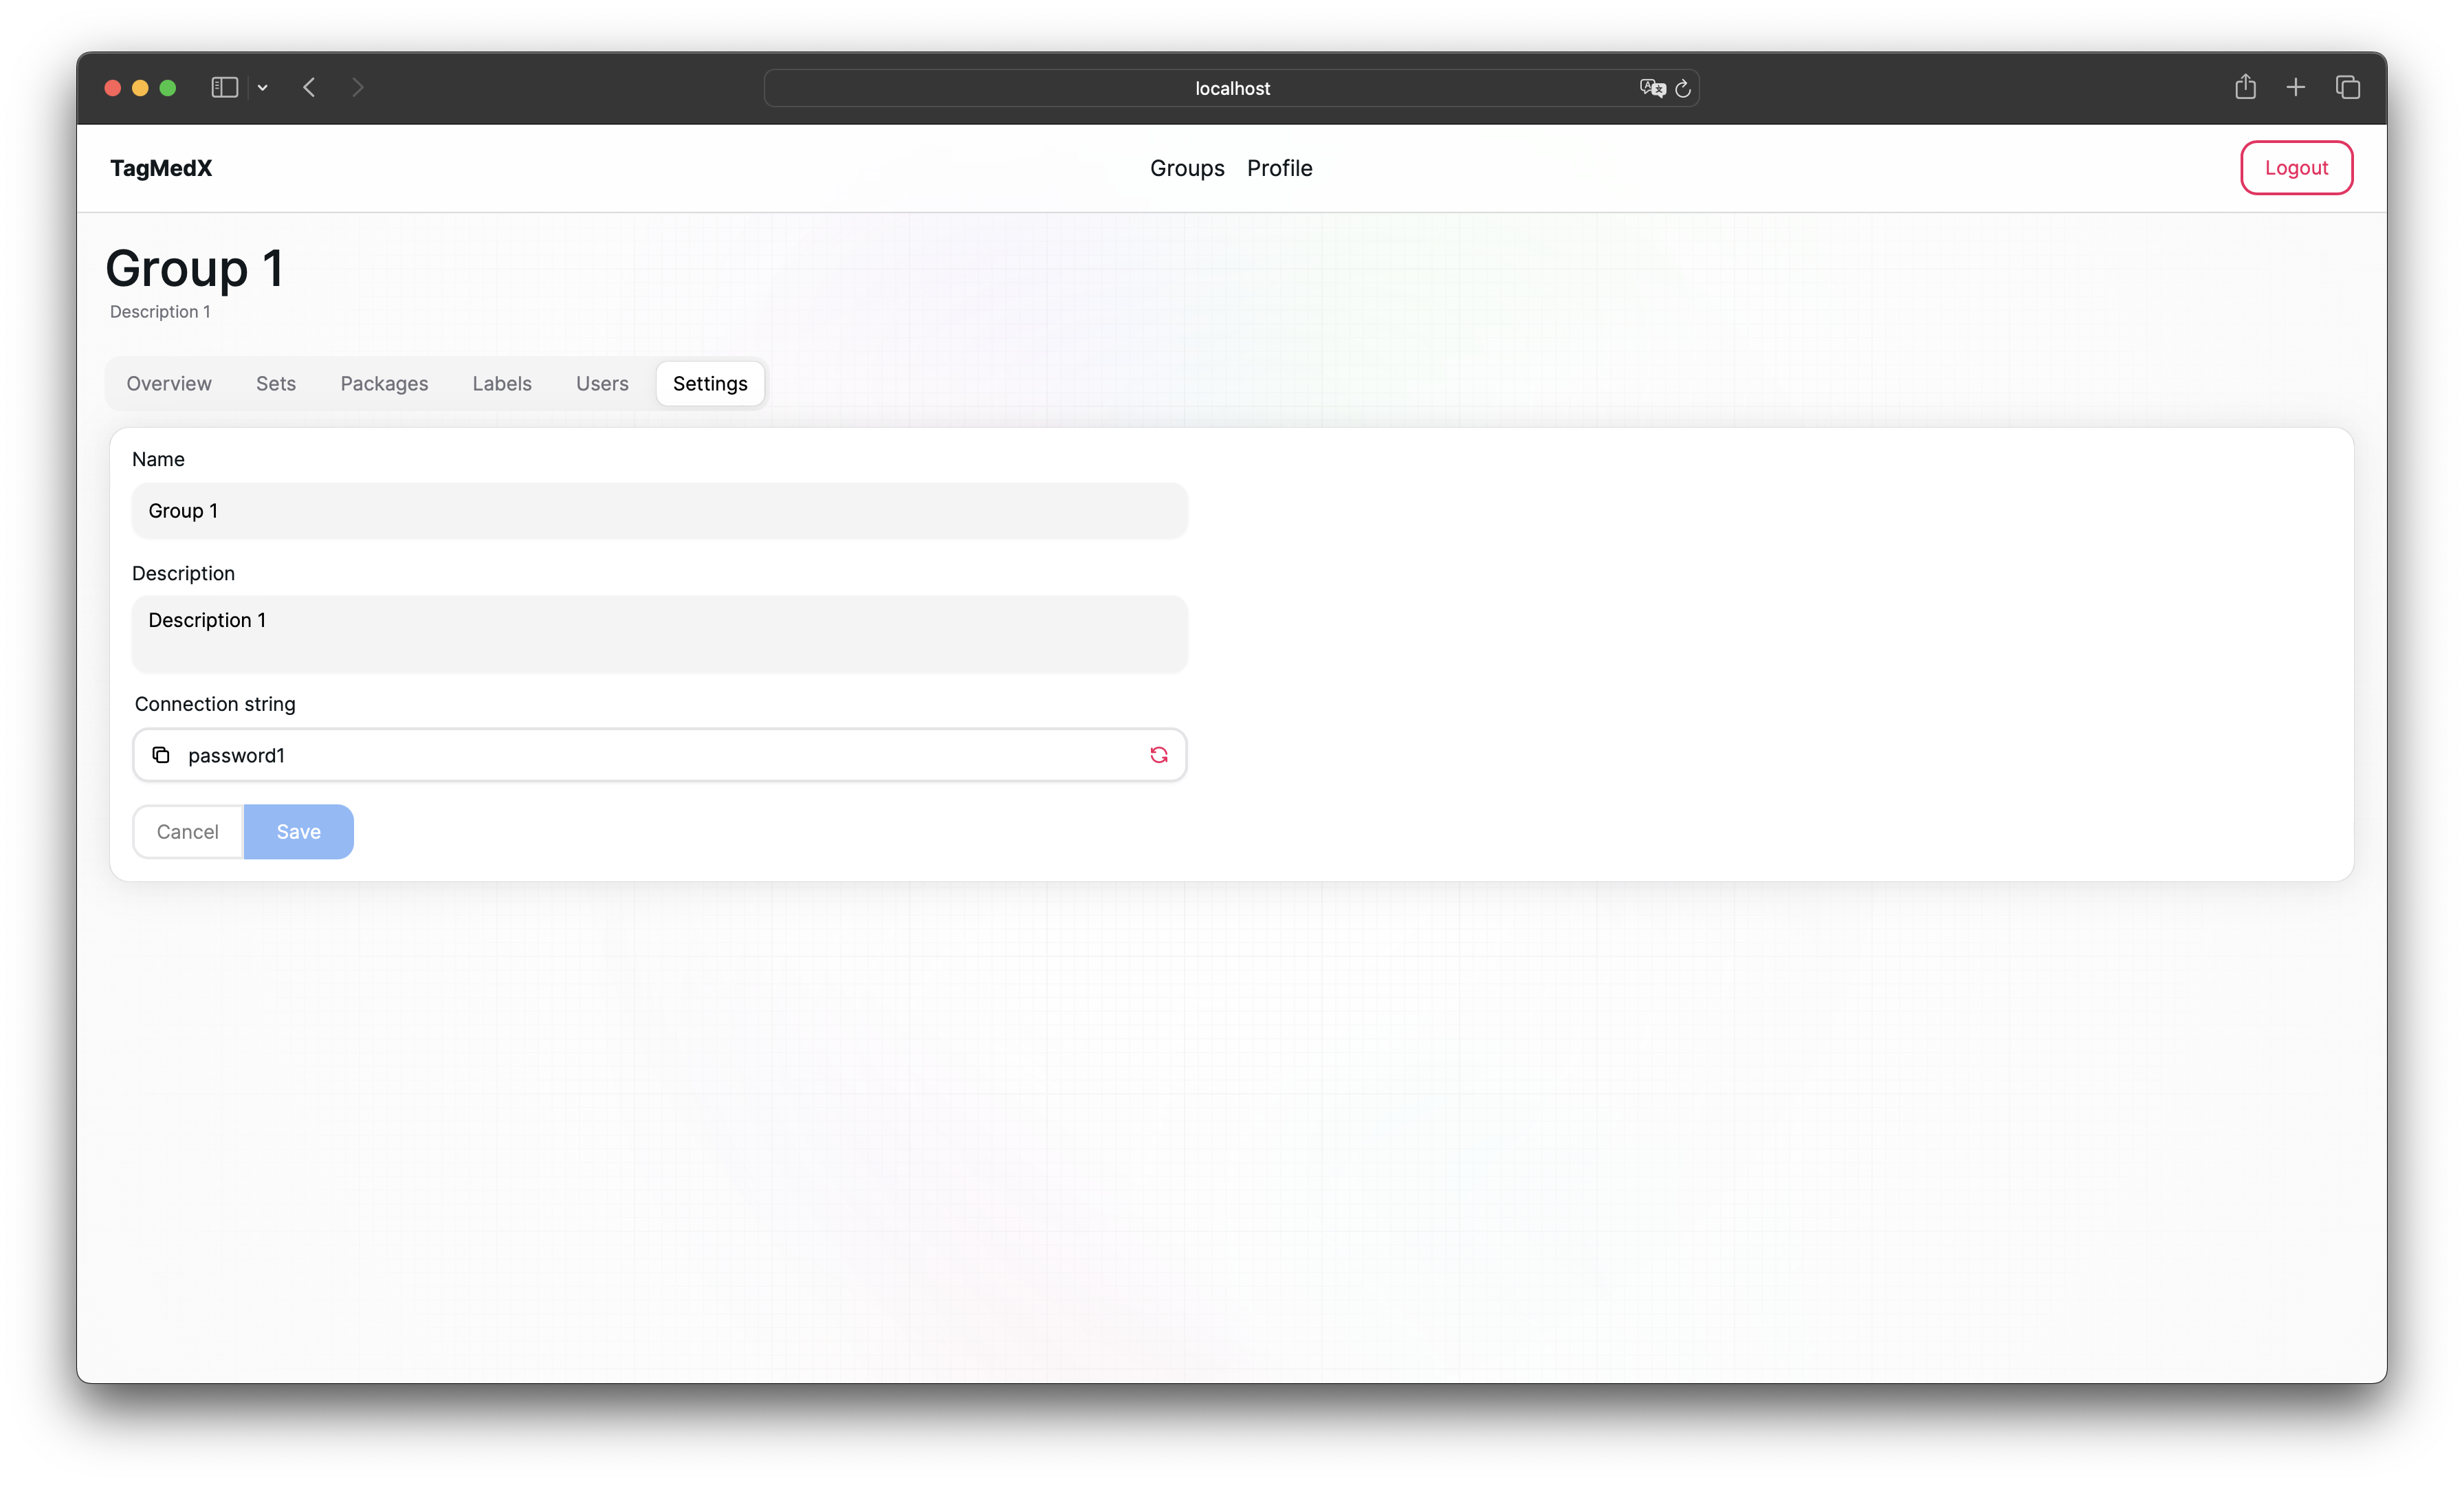2464x1485 pixels.
Task: Click the browser share icon
Action: [2245, 87]
